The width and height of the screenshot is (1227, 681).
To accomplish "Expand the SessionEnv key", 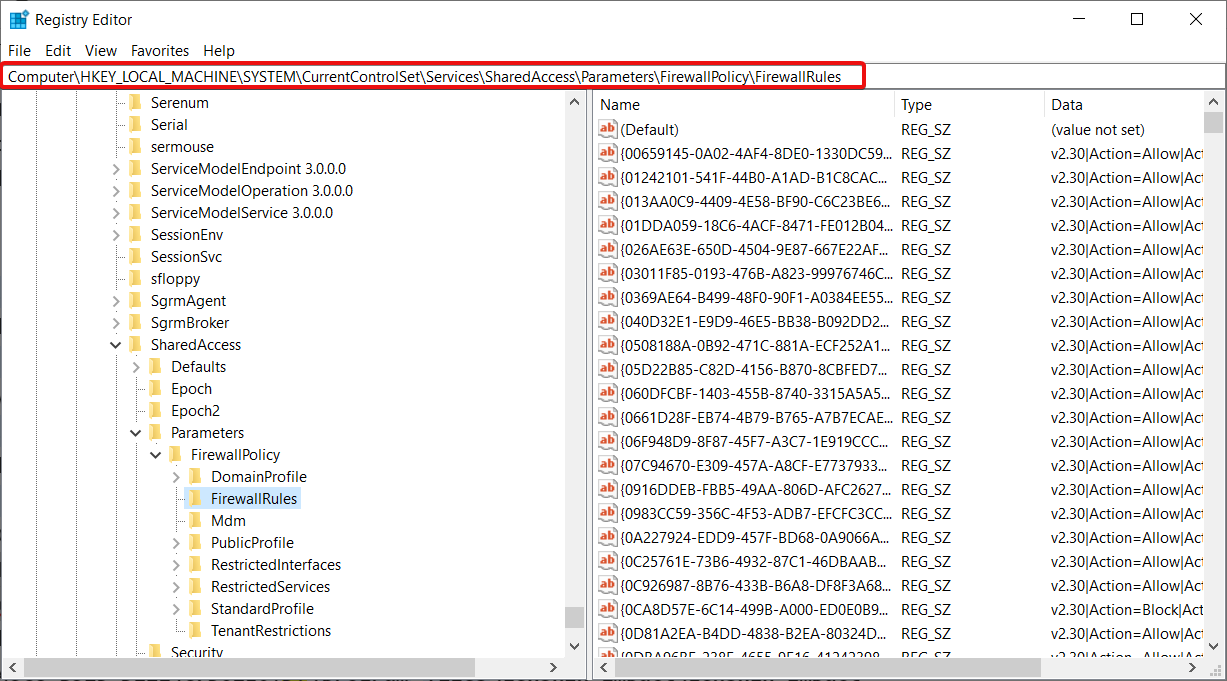I will point(116,235).
